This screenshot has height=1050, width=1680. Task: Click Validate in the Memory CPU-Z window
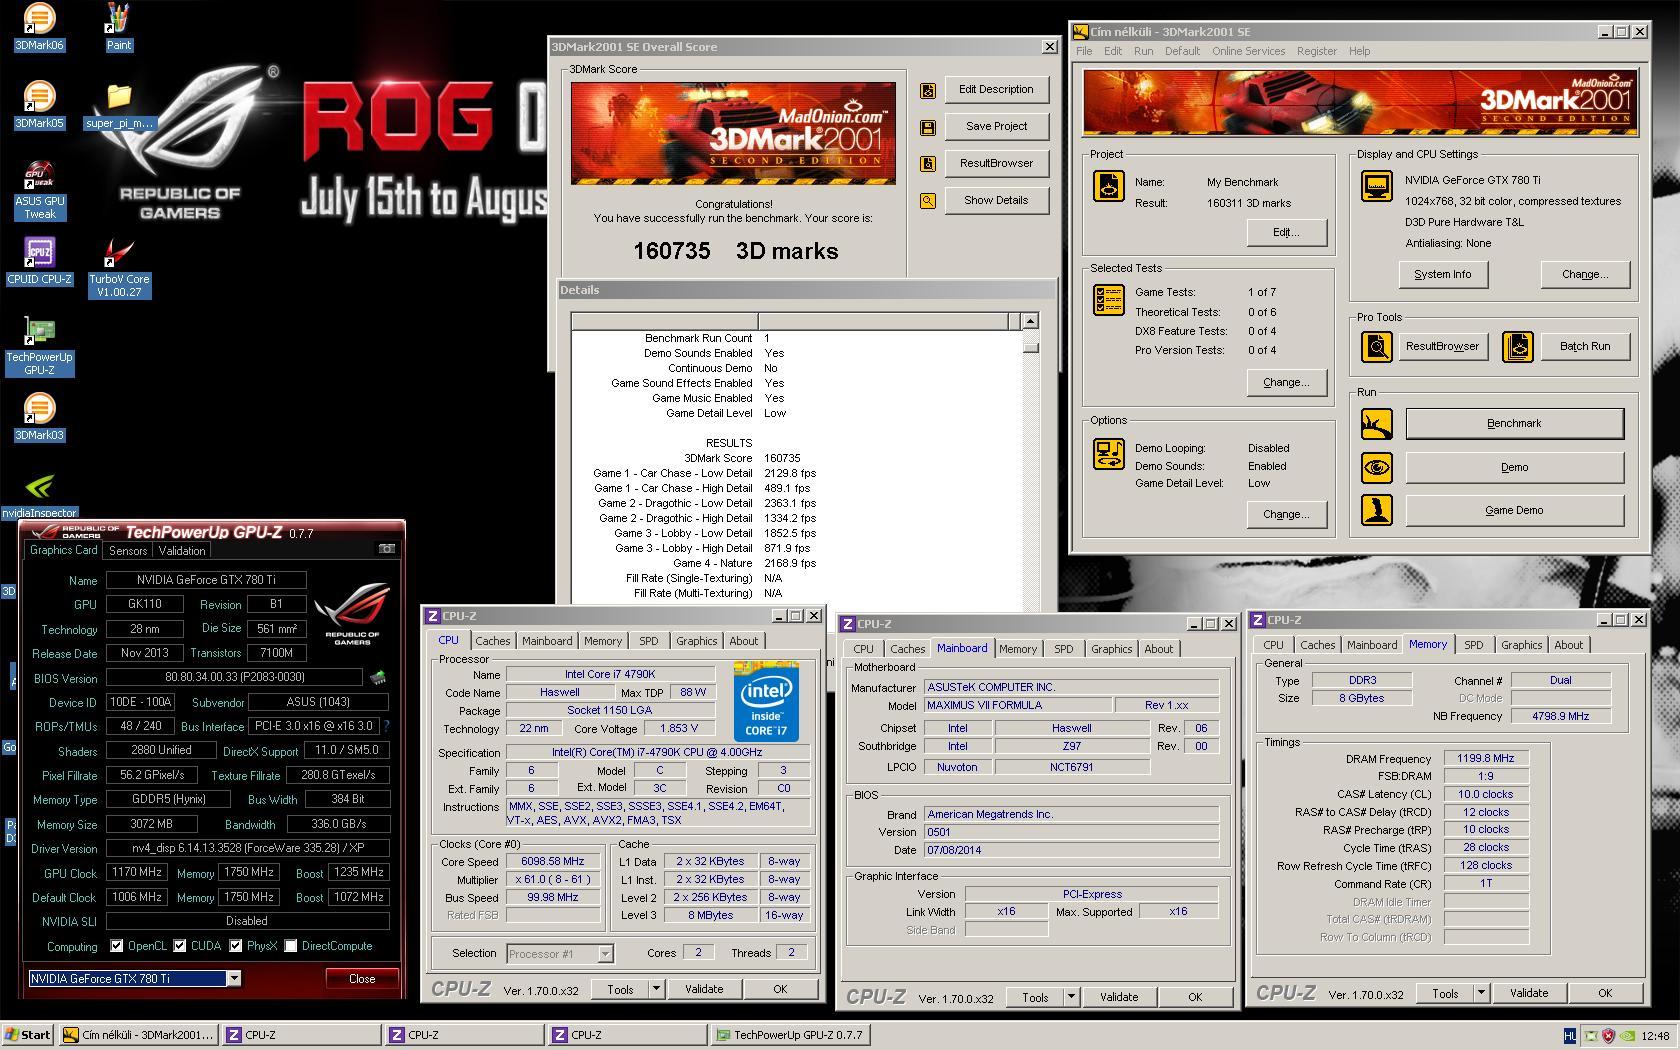pyautogui.click(x=1528, y=993)
